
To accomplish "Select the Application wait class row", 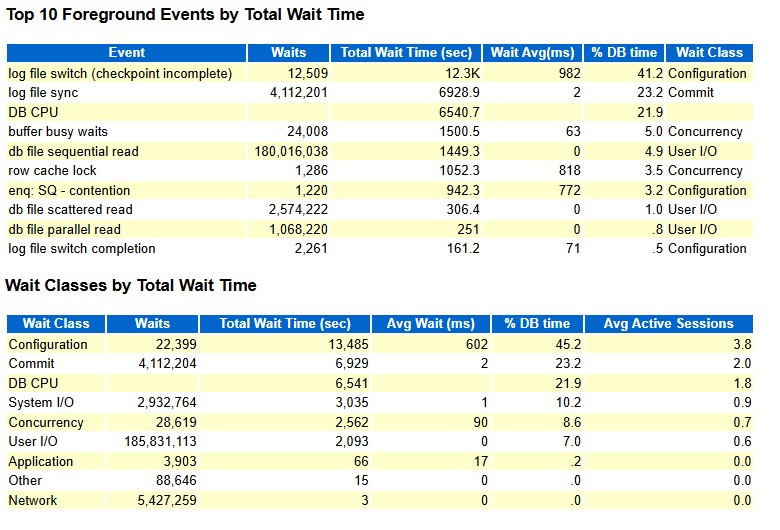I will [x=380, y=461].
